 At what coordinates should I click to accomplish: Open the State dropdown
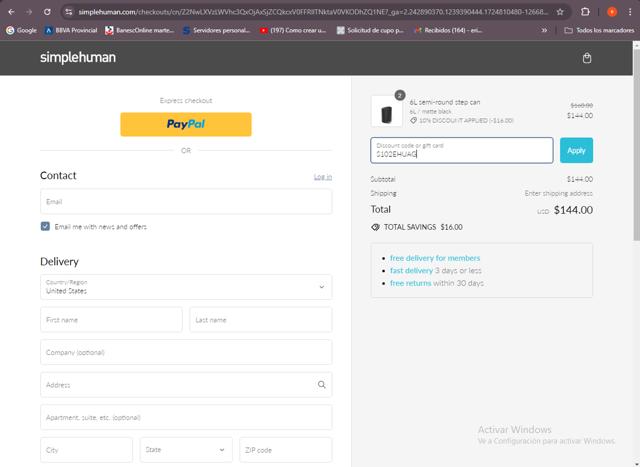click(186, 450)
